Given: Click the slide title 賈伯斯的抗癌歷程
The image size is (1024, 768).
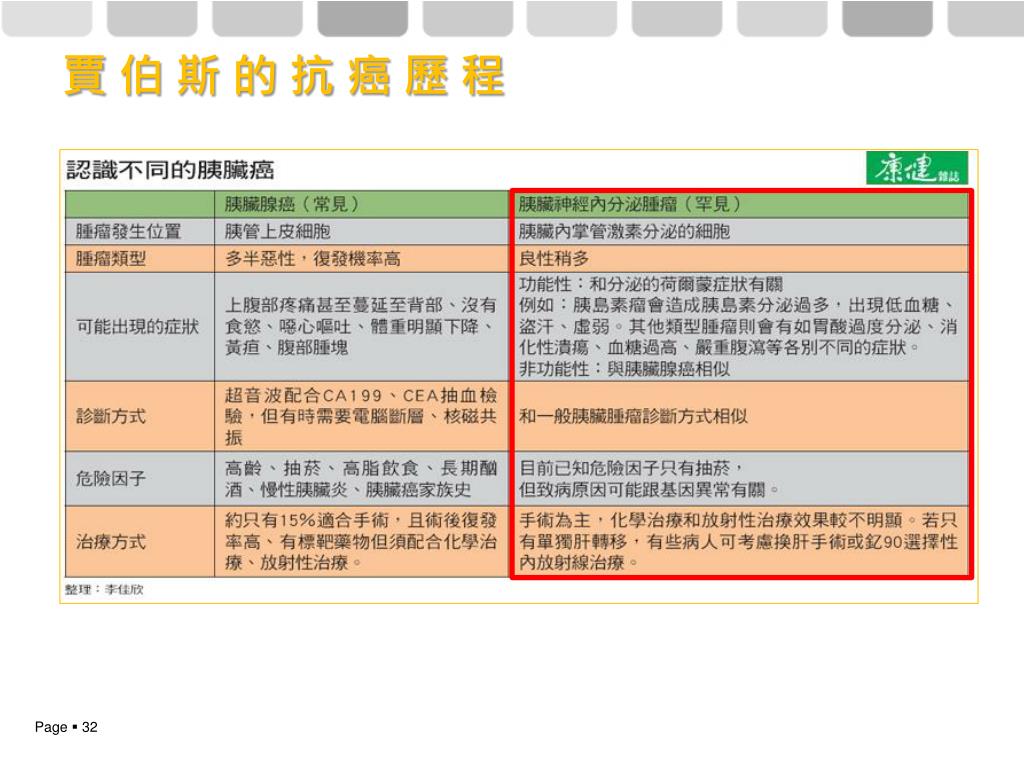Looking at the screenshot, I should [285, 76].
